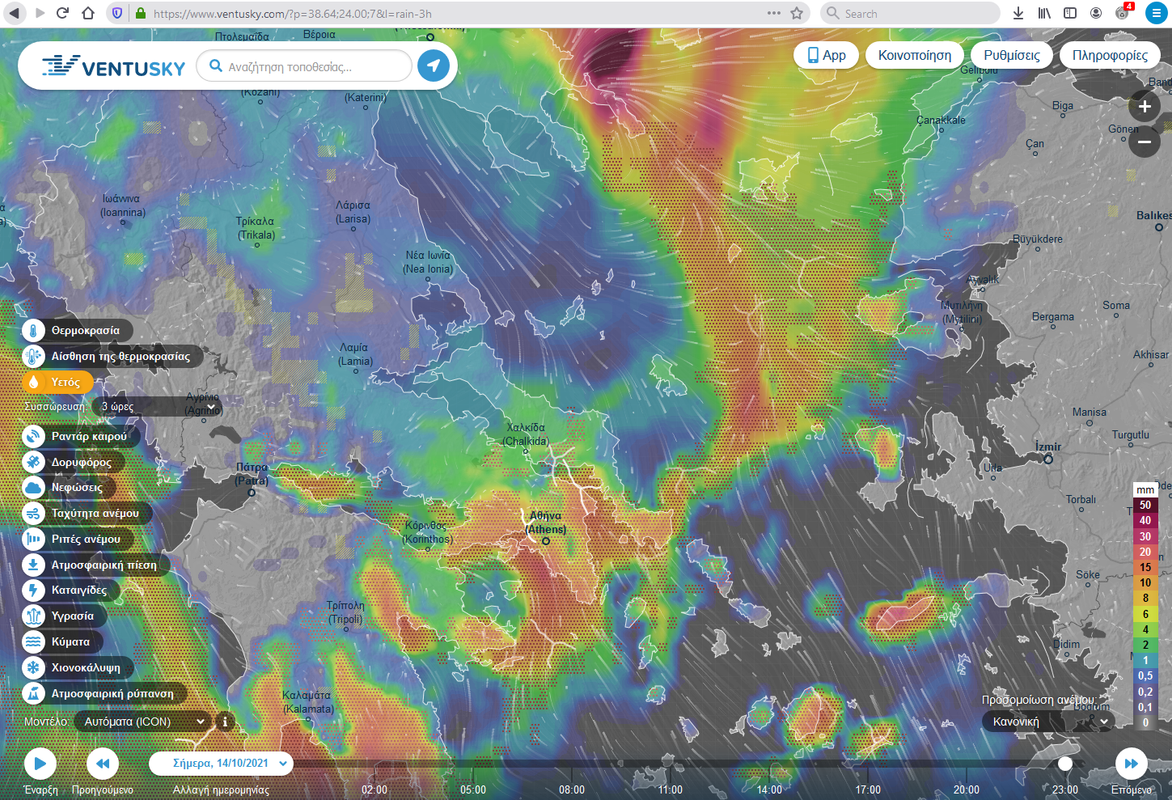
Task: Click the model info icon
Action: [225, 721]
